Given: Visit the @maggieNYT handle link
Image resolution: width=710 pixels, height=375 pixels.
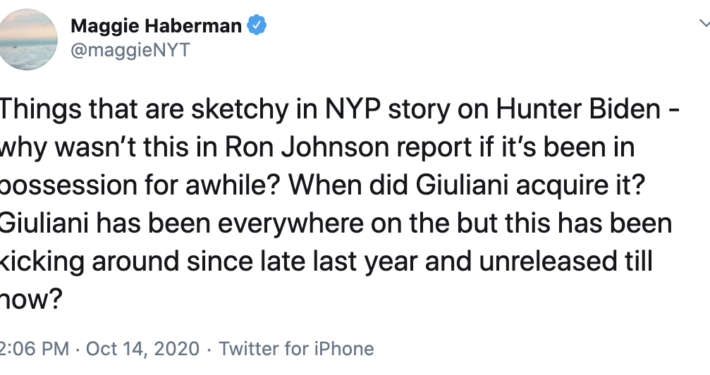Looking at the screenshot, I should point(130,50).
